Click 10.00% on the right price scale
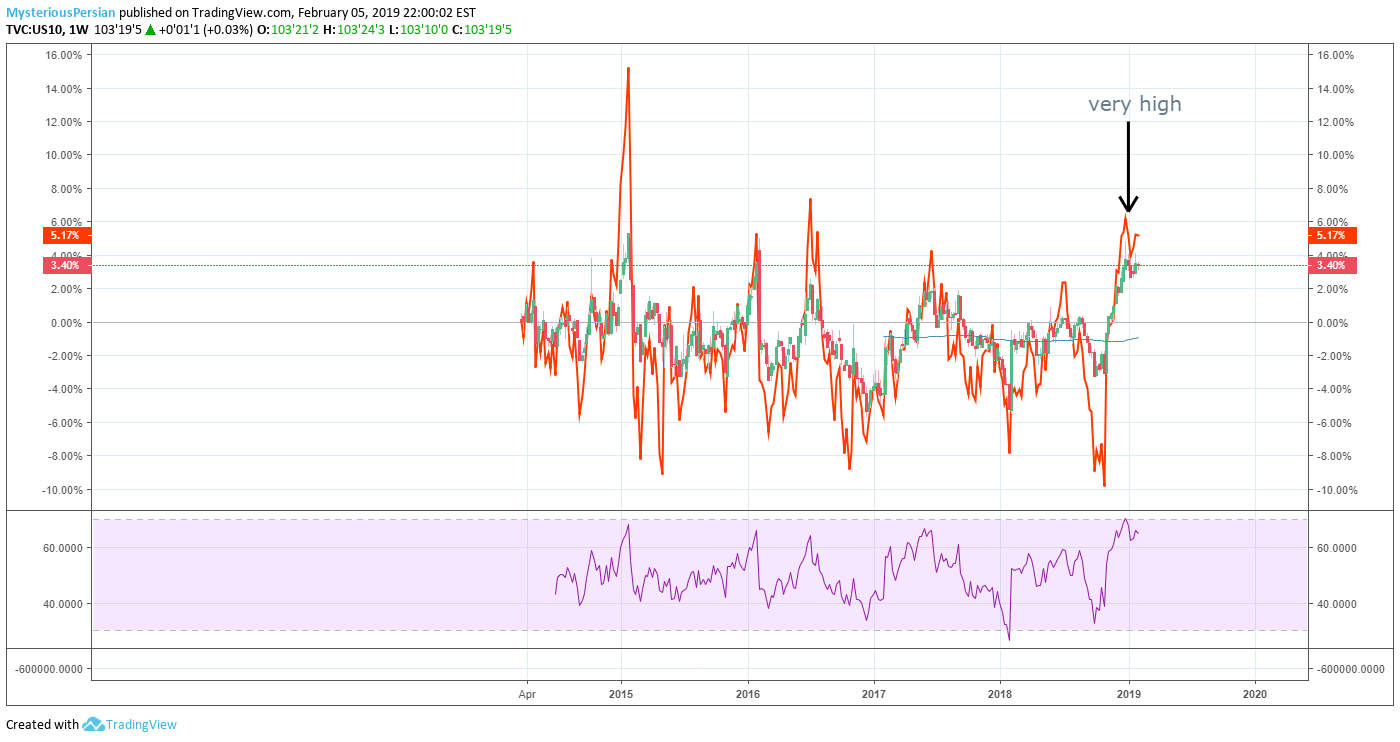 1336,155
